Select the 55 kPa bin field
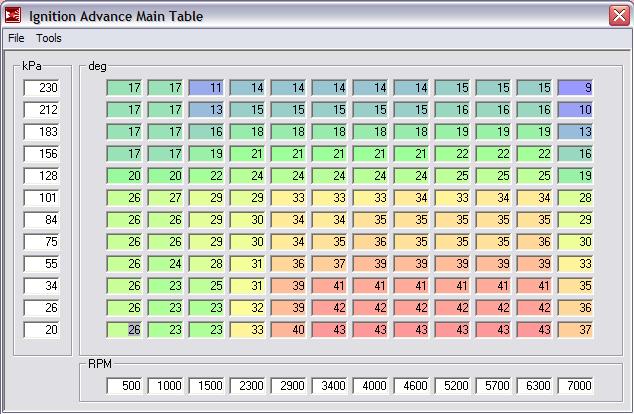This screenshot has height=414, width=634. [x=42, y=264]
